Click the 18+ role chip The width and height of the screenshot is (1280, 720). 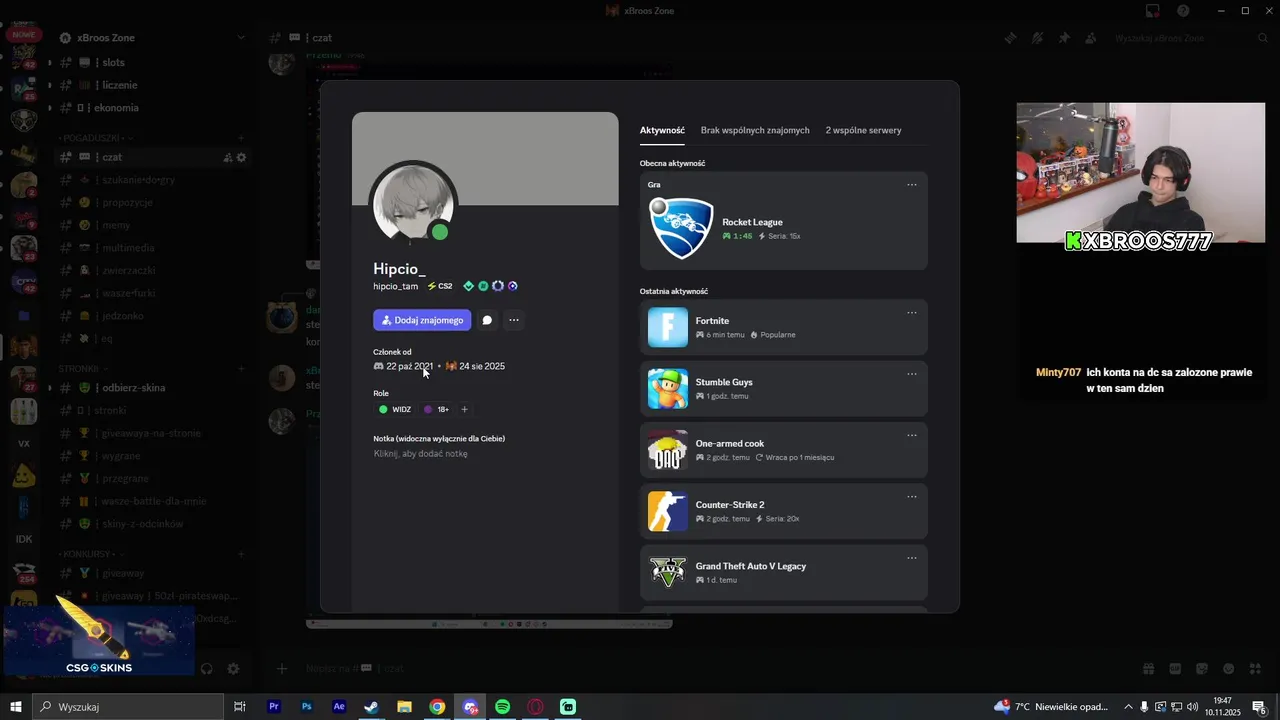click(436, 409)
